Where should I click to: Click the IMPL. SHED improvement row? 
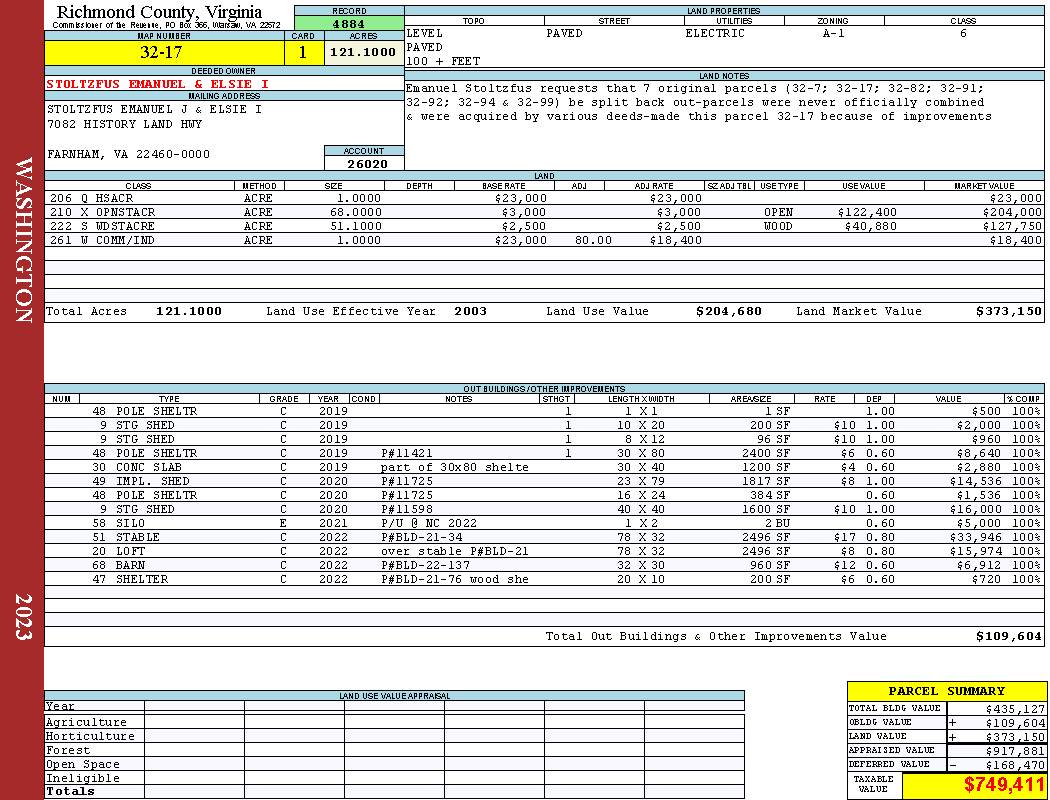coord(544,481)
